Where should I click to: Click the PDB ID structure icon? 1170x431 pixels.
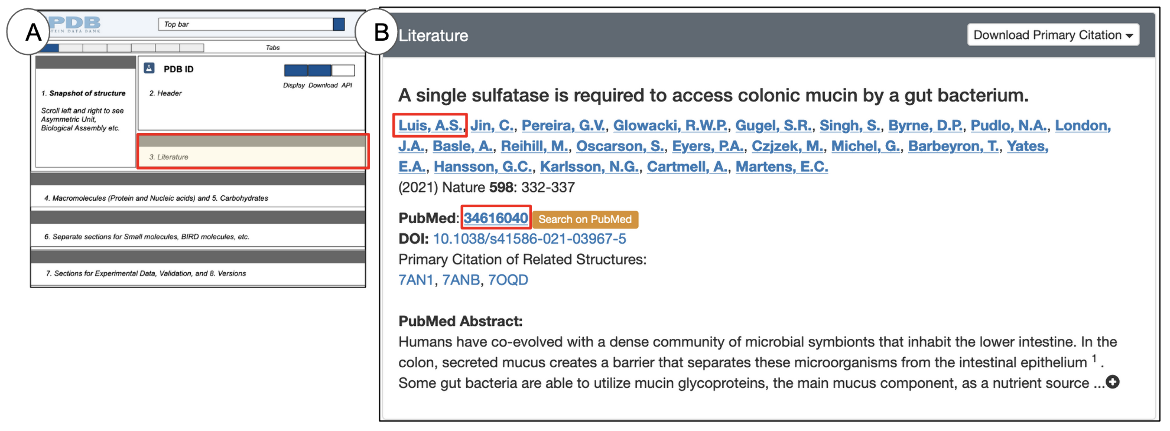(149, 69)
